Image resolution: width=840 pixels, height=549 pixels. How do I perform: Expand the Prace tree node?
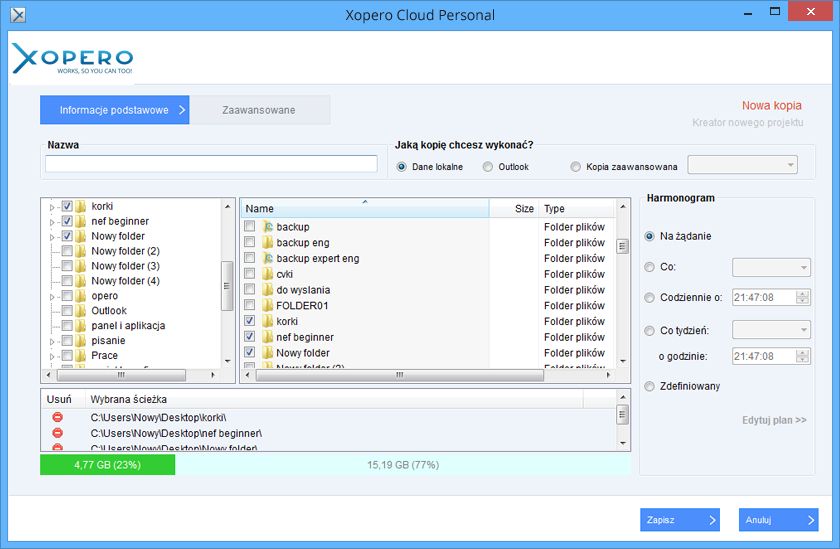[52, 356]
